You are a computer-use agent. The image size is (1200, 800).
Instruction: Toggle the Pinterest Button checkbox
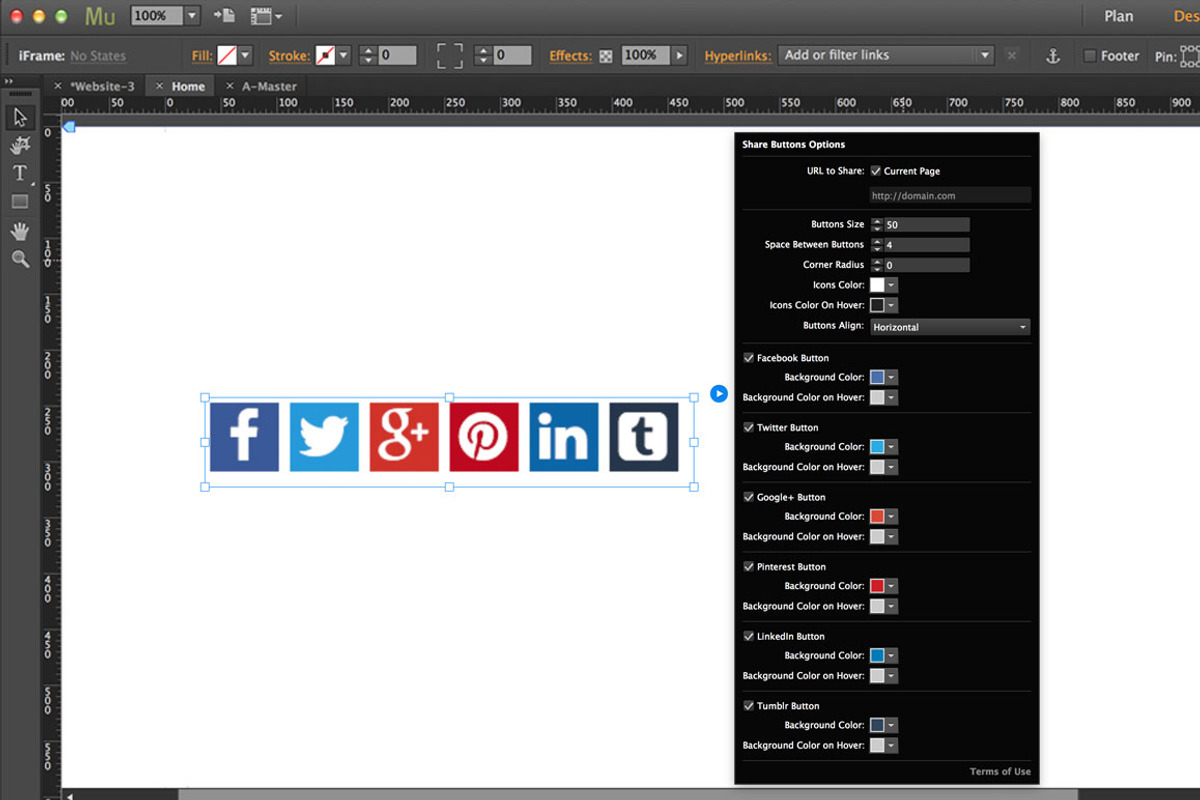point(749,566)
